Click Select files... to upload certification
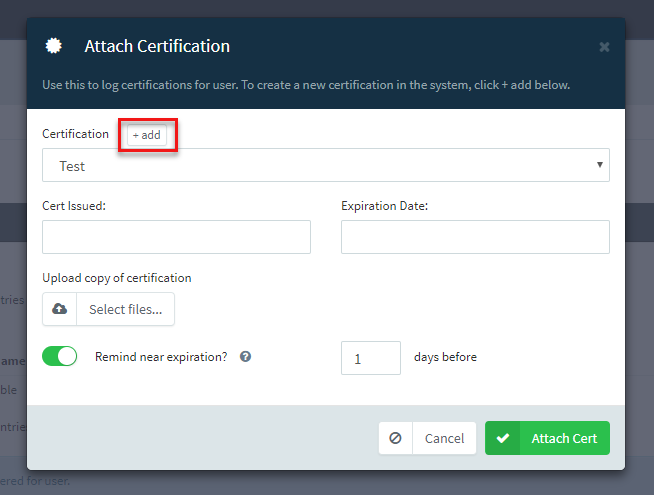Viewport: 654px width, 495px height. (x=126, y=309)
